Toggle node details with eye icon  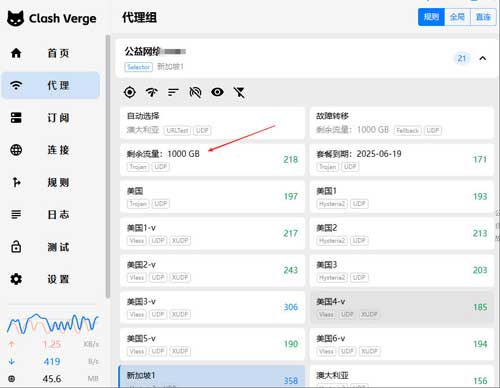click(217, 92)
